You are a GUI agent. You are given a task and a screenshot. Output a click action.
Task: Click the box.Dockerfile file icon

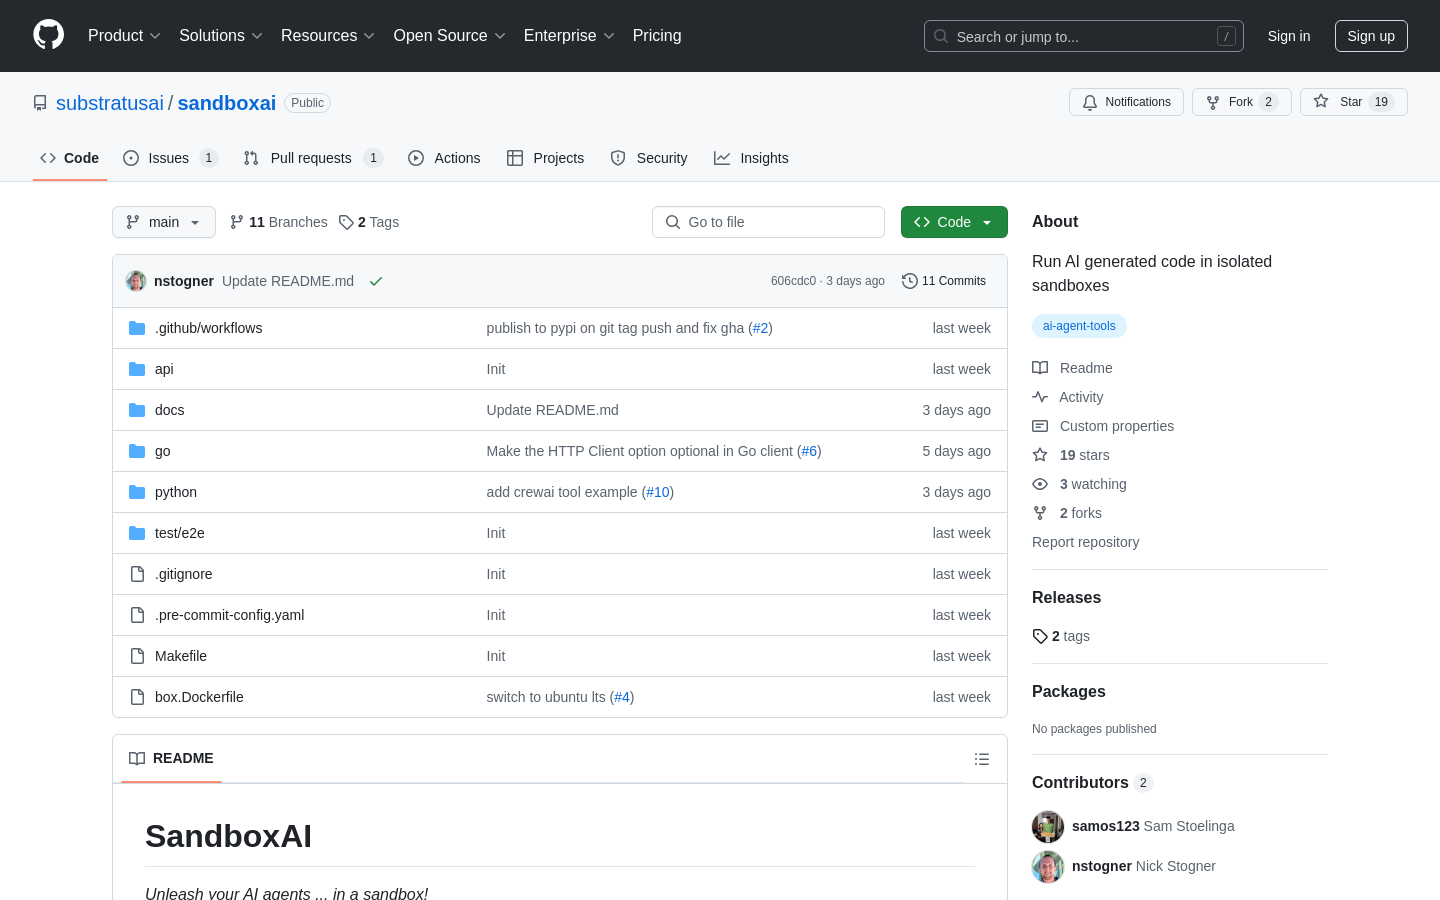pyautogui.click(x=137, y=697)
